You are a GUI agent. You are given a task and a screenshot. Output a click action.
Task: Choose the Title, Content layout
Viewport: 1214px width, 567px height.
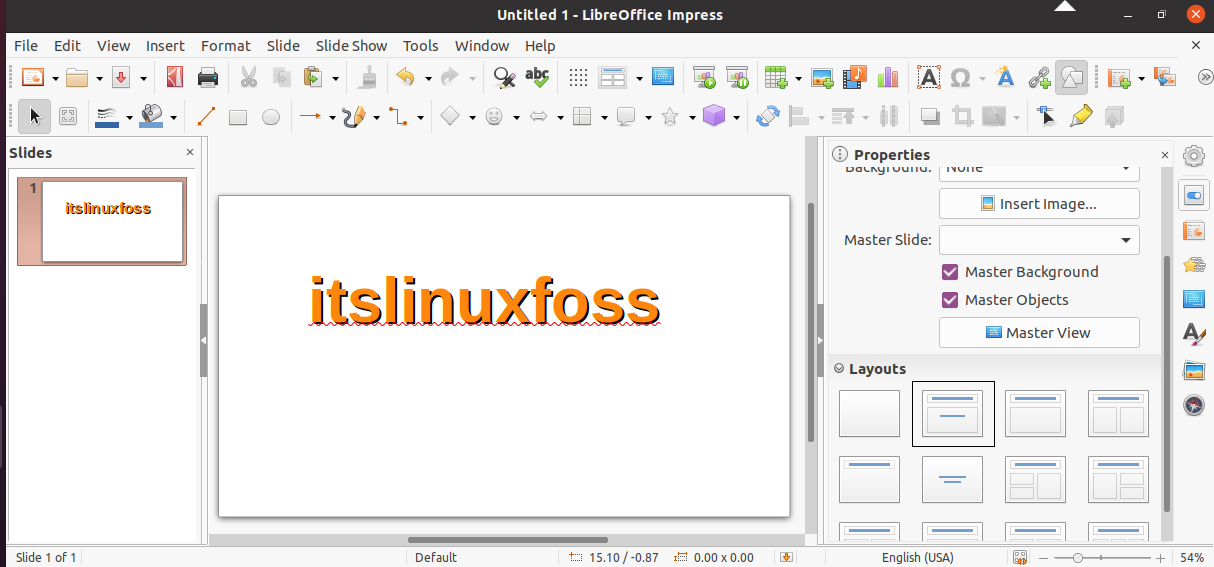pyautogui.click(x=1035, y=413)
